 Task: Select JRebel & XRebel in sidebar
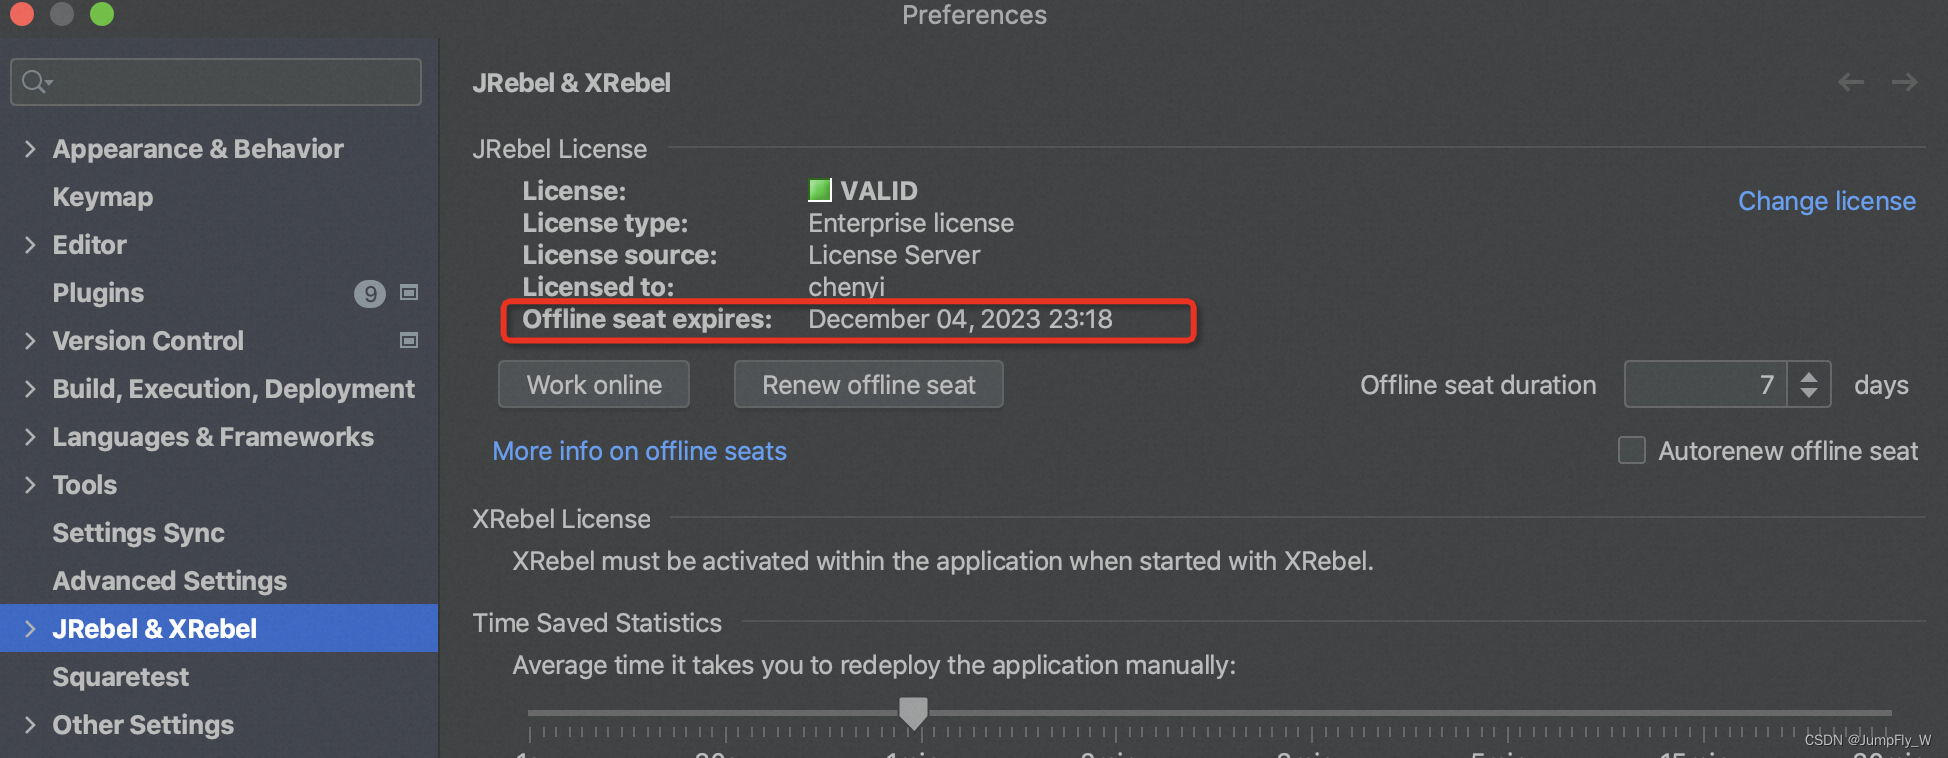pos(219,628)
